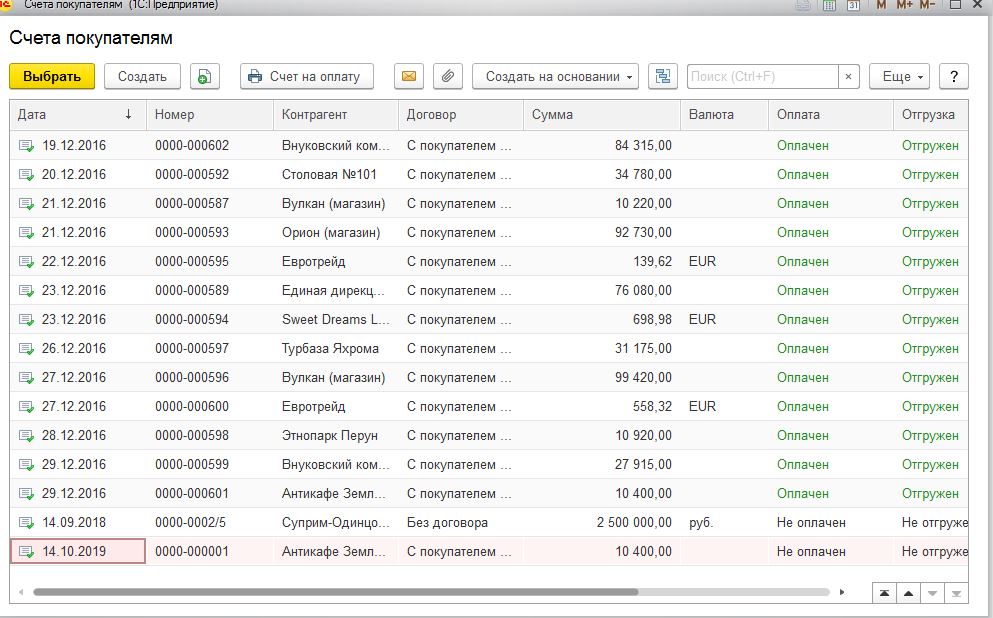
Task: Click the horizontal scrollbar right arrow
Action: (842, 592)
